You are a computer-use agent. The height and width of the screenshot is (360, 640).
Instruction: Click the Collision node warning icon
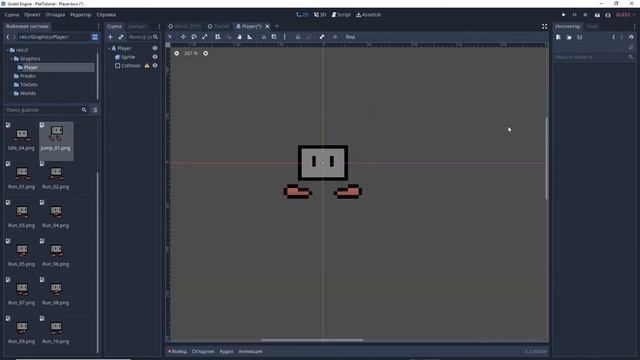(x=147, y=66)
